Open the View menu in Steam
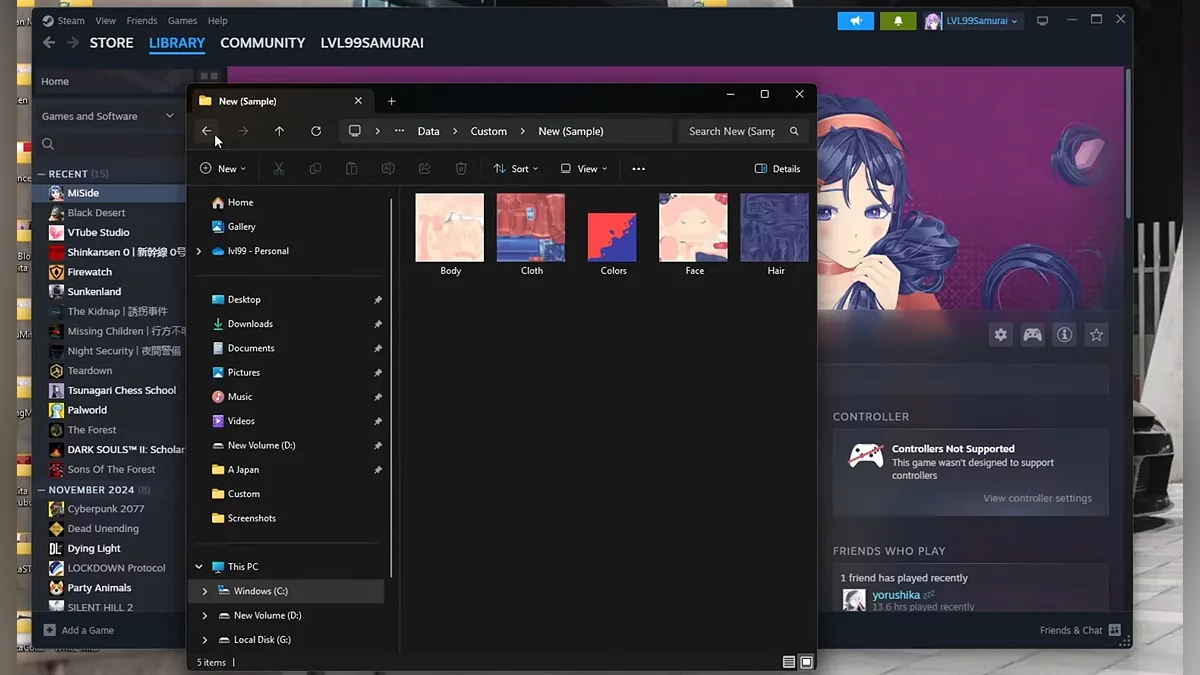Image resolution: width=1200 pixels, height=675 pixels. coord(105,21)
